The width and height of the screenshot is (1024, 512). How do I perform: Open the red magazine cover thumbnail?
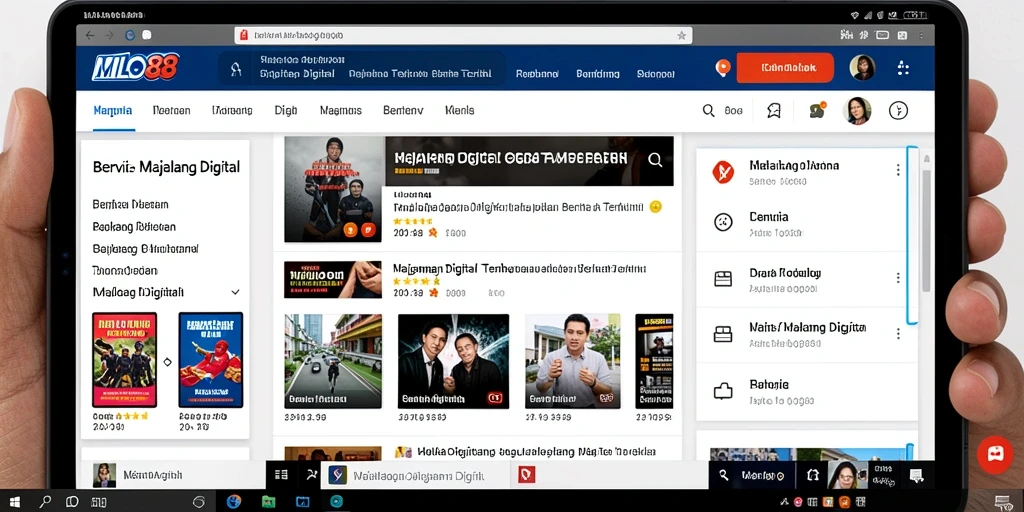click(125, 360)
